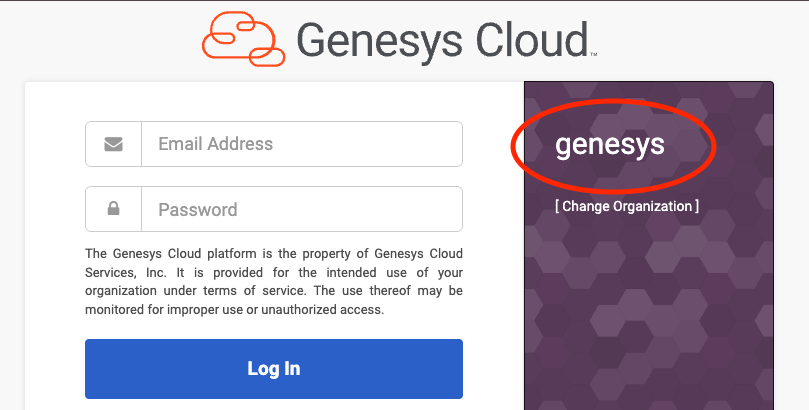
Task: Select the genesys organization name
Action: coord(609,145)
